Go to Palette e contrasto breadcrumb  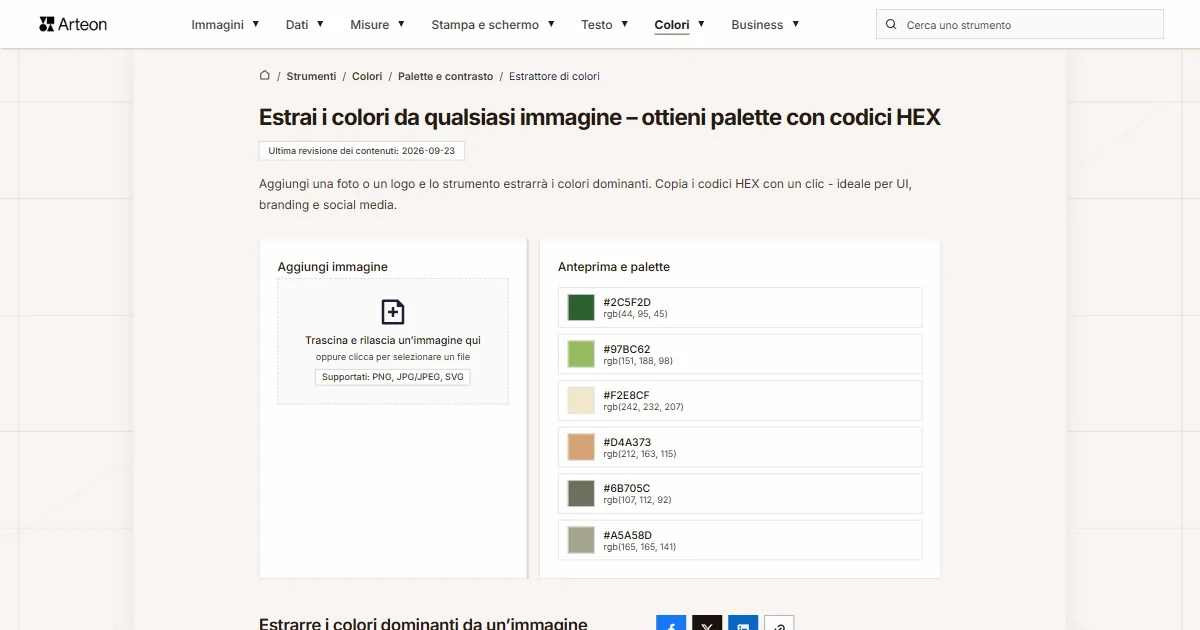445,76
